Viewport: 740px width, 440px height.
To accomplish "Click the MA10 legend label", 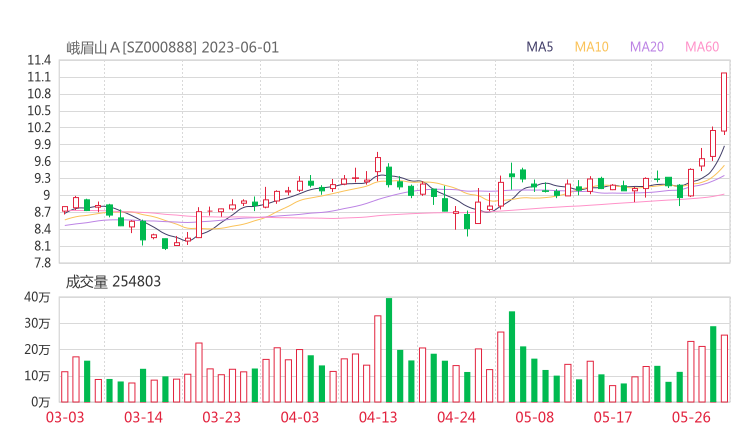I will [591, 47].
